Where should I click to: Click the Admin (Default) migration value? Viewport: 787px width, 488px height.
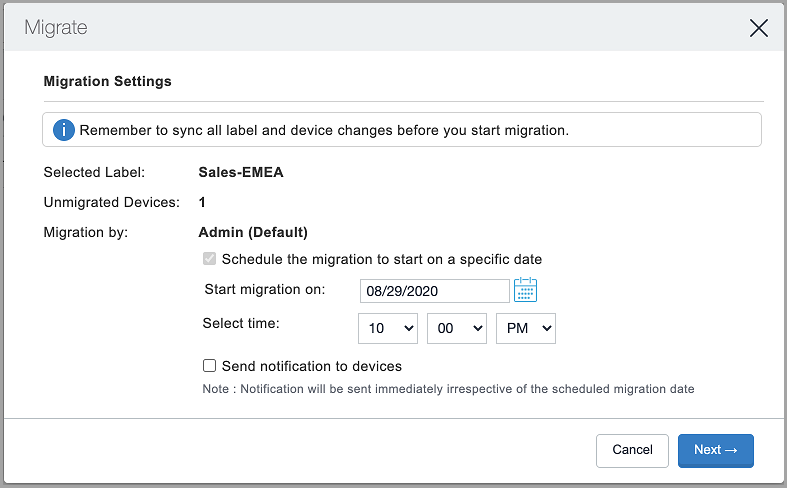tap(253, 232)
